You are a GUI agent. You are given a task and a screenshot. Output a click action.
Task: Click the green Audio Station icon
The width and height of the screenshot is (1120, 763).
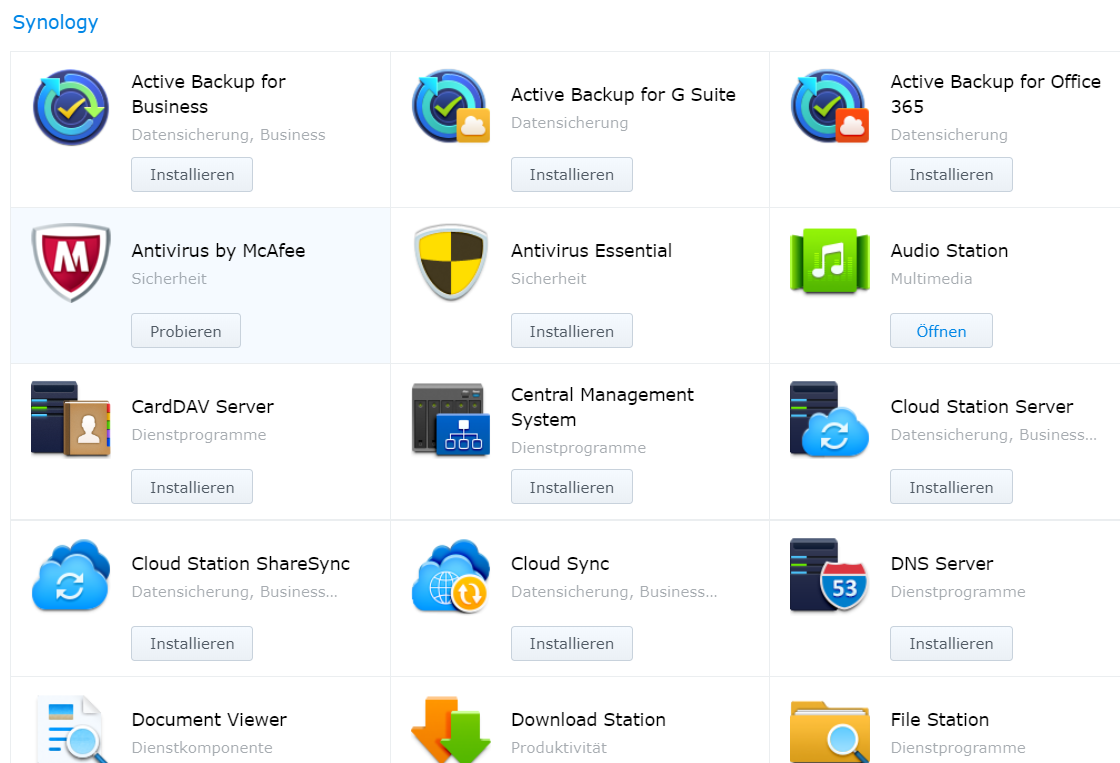pos(830,261)
